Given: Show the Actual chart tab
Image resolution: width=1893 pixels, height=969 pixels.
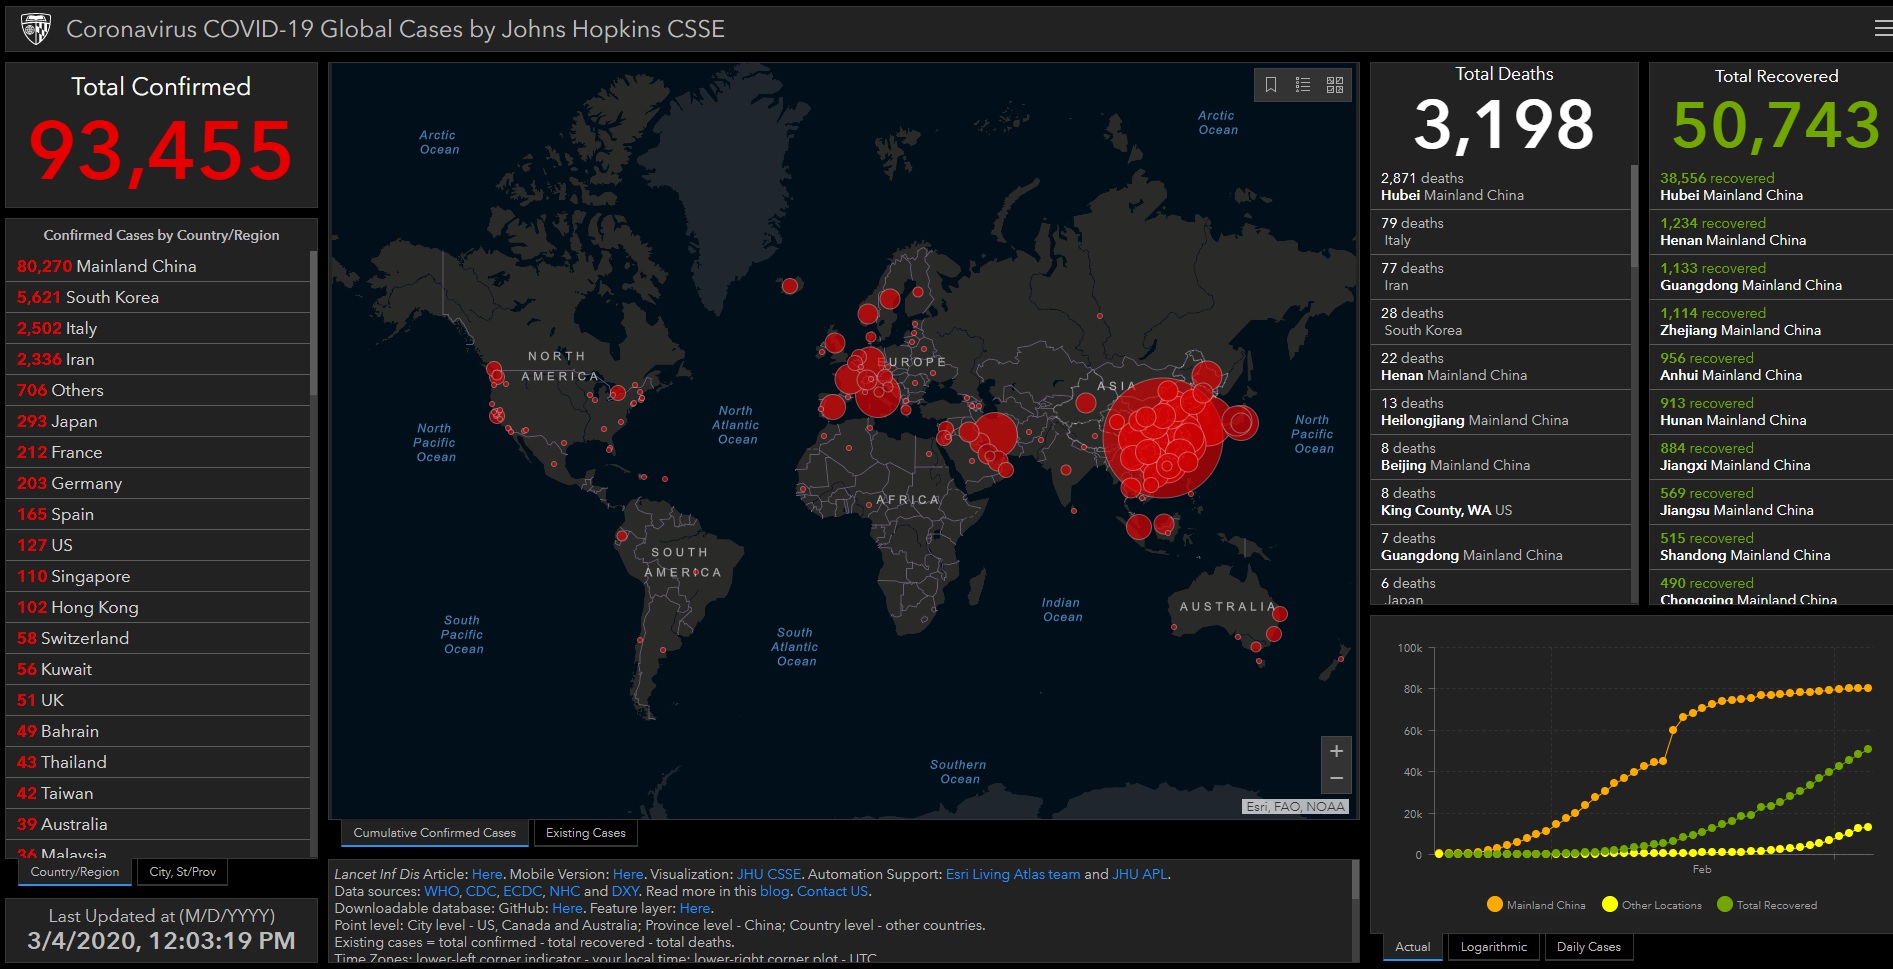Looking at the screenshot, I should click(x=1413, y=947).
